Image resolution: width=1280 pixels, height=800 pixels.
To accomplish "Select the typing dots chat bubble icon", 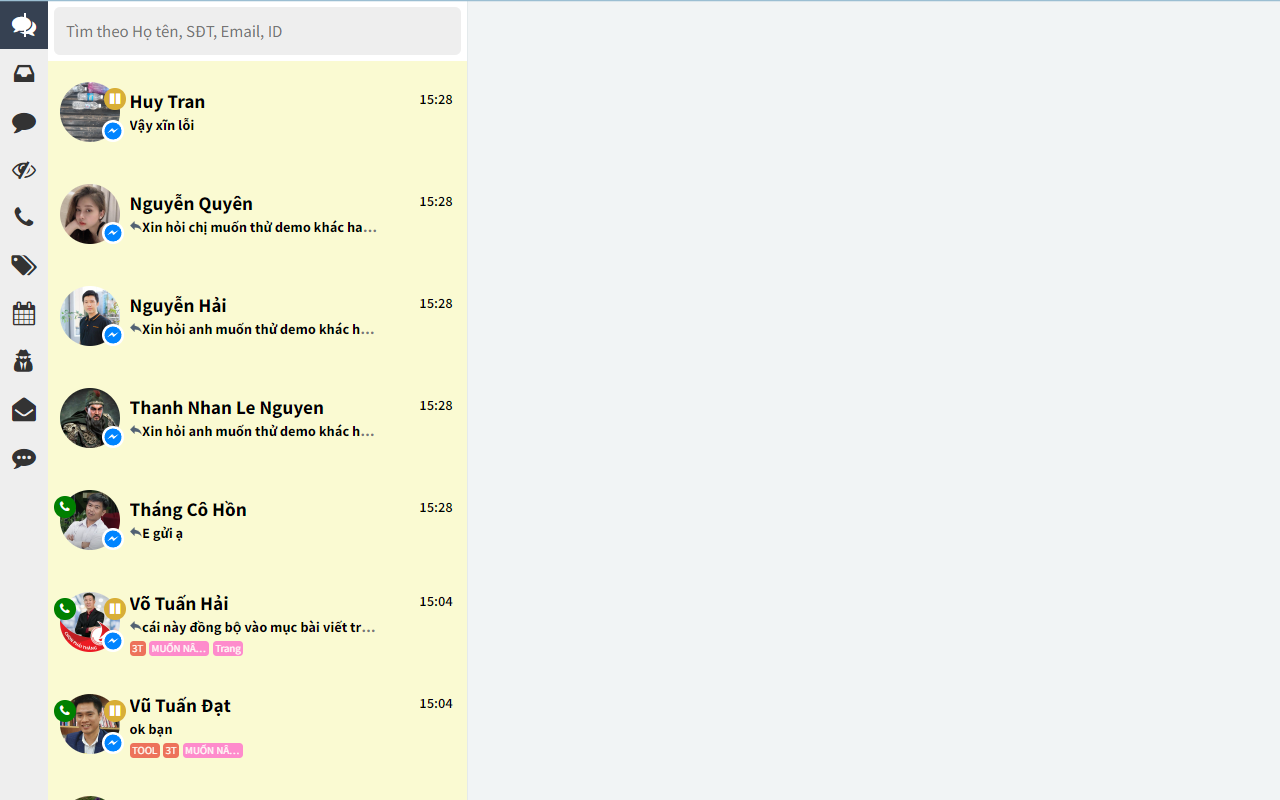I will pyautogui.click(x=24, y=458).
